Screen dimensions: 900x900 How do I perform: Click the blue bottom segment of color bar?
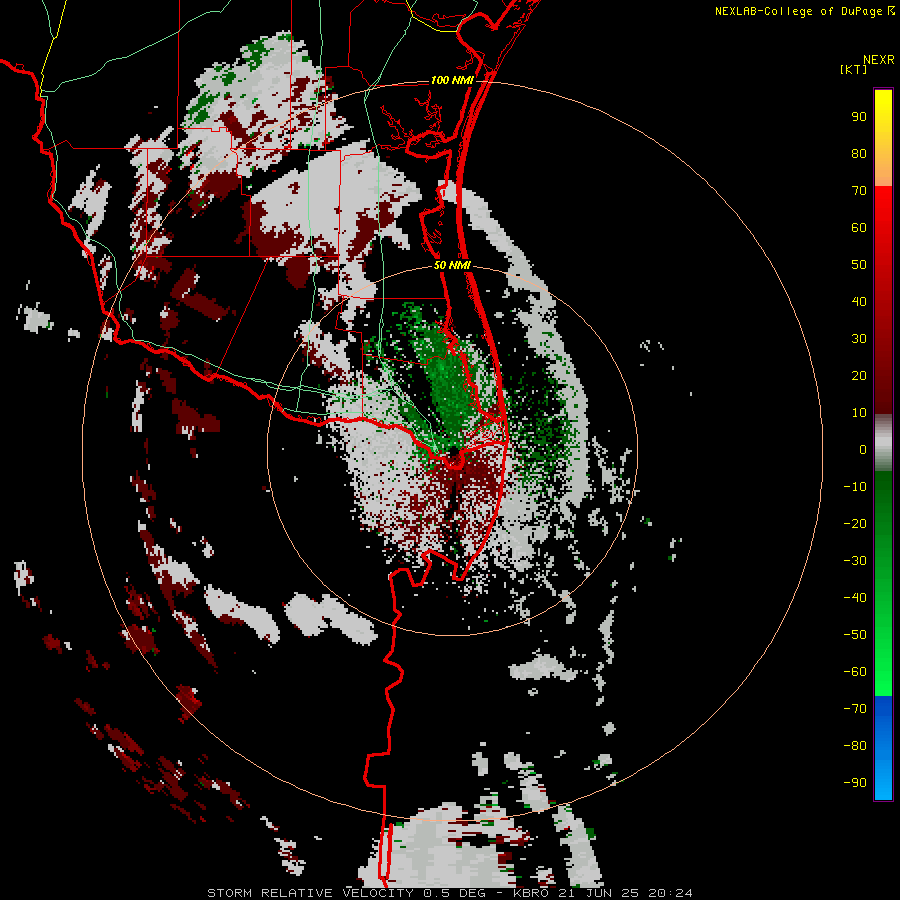tap(883, 748)
